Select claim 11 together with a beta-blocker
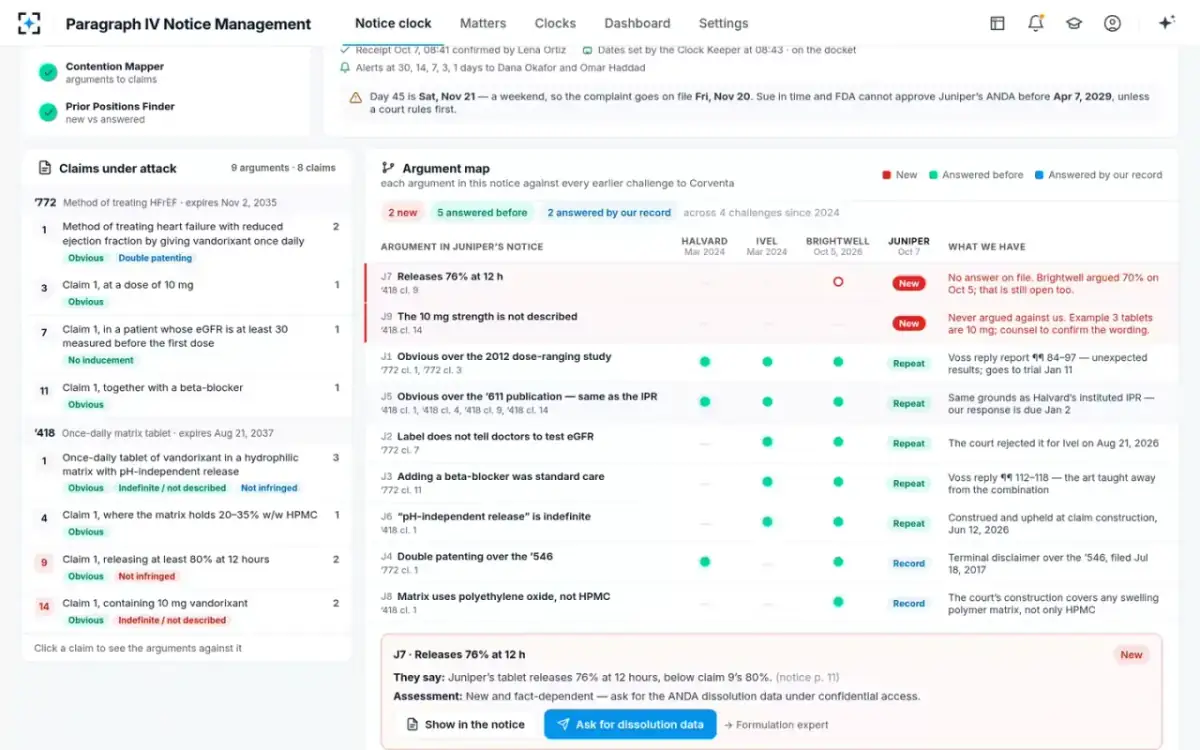Screen dimensions: 1200x750 tap(187, 395)
